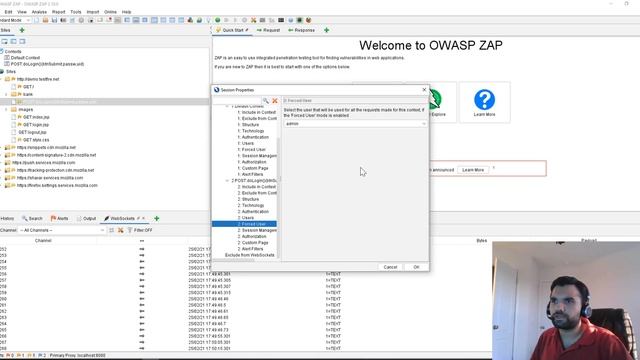Select 'Exclude from WebSockets' in dialog tree
The image size is (640, 360).
coord(249,255)
